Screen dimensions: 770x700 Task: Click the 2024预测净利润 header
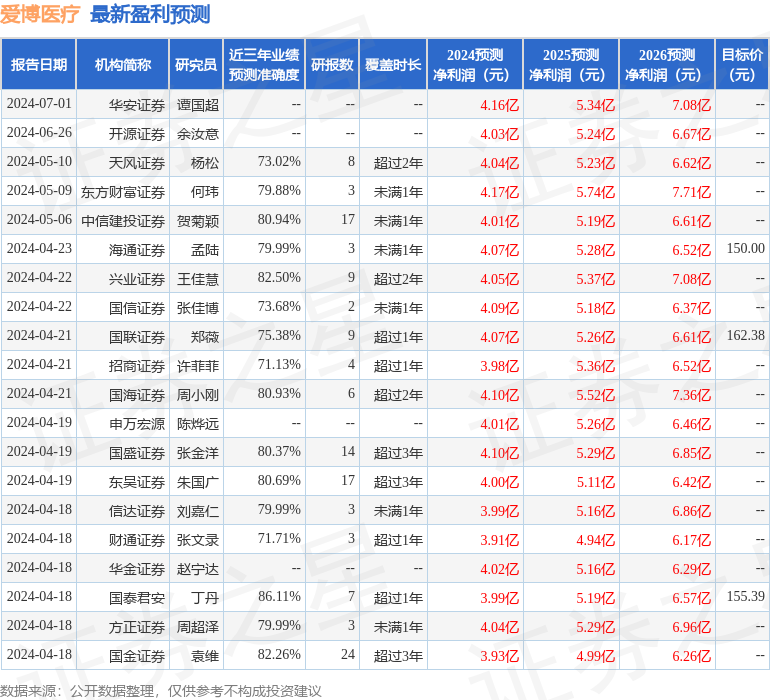pos(475,65)
